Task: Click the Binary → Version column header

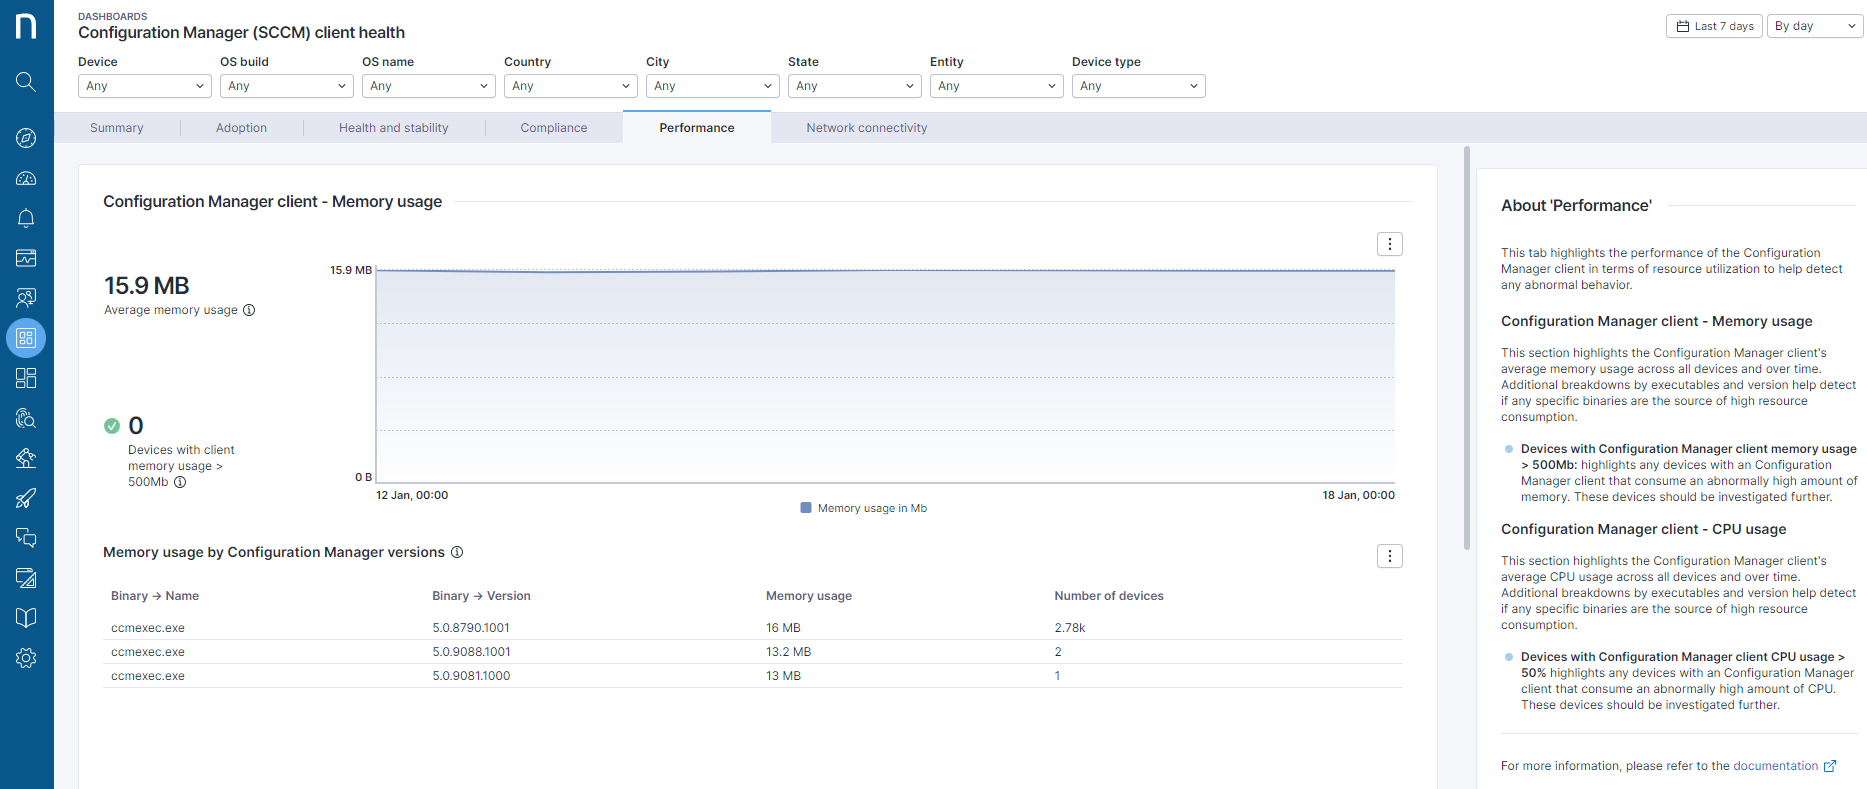Action: pyautogui.click(x=481, y=596)
